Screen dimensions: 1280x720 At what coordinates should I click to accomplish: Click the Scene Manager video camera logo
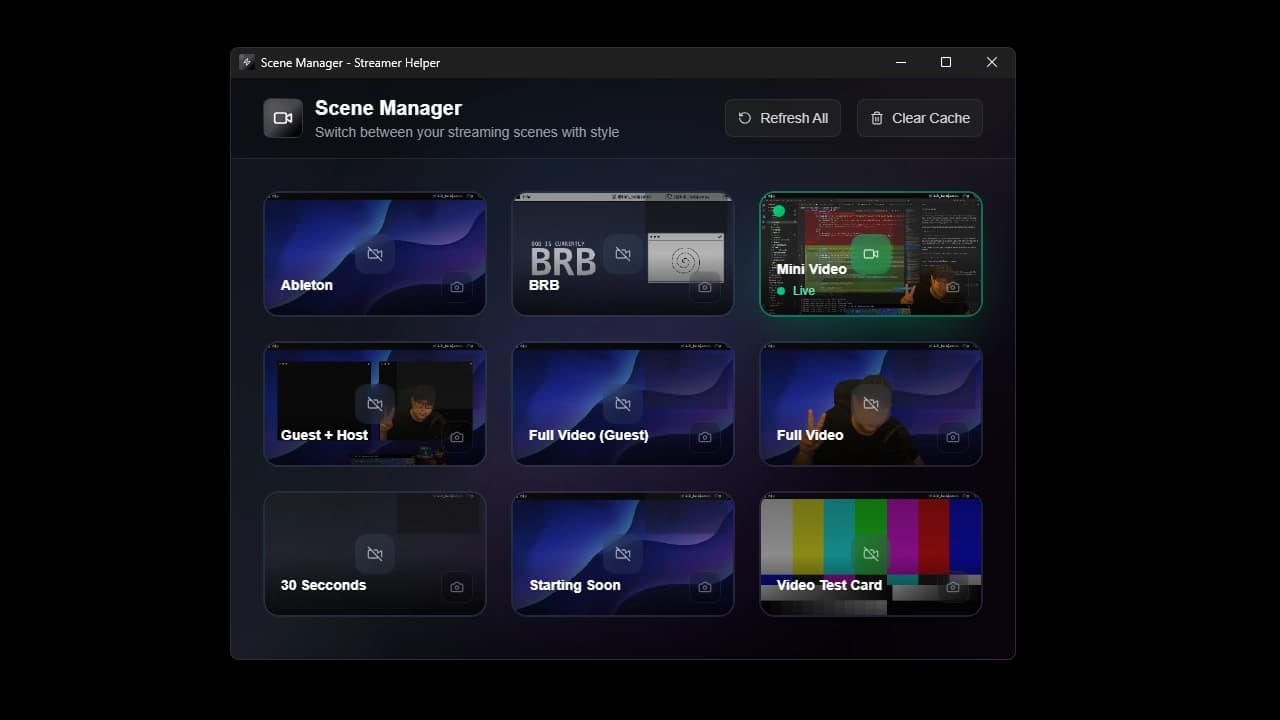pyautogui.click(x=283, y=118)
